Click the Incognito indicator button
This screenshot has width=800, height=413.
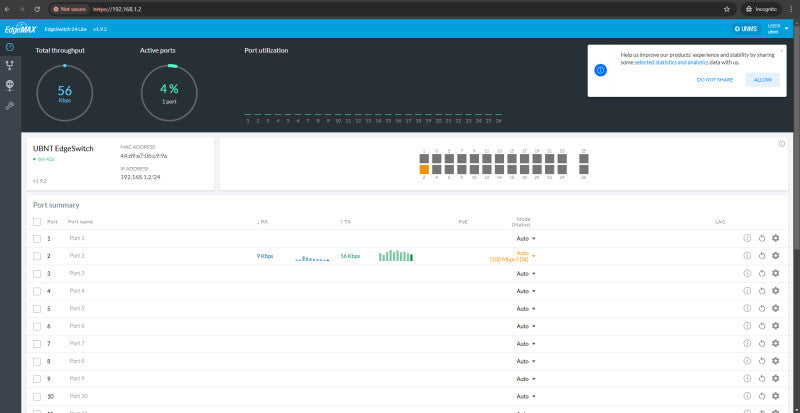[761, 9]
